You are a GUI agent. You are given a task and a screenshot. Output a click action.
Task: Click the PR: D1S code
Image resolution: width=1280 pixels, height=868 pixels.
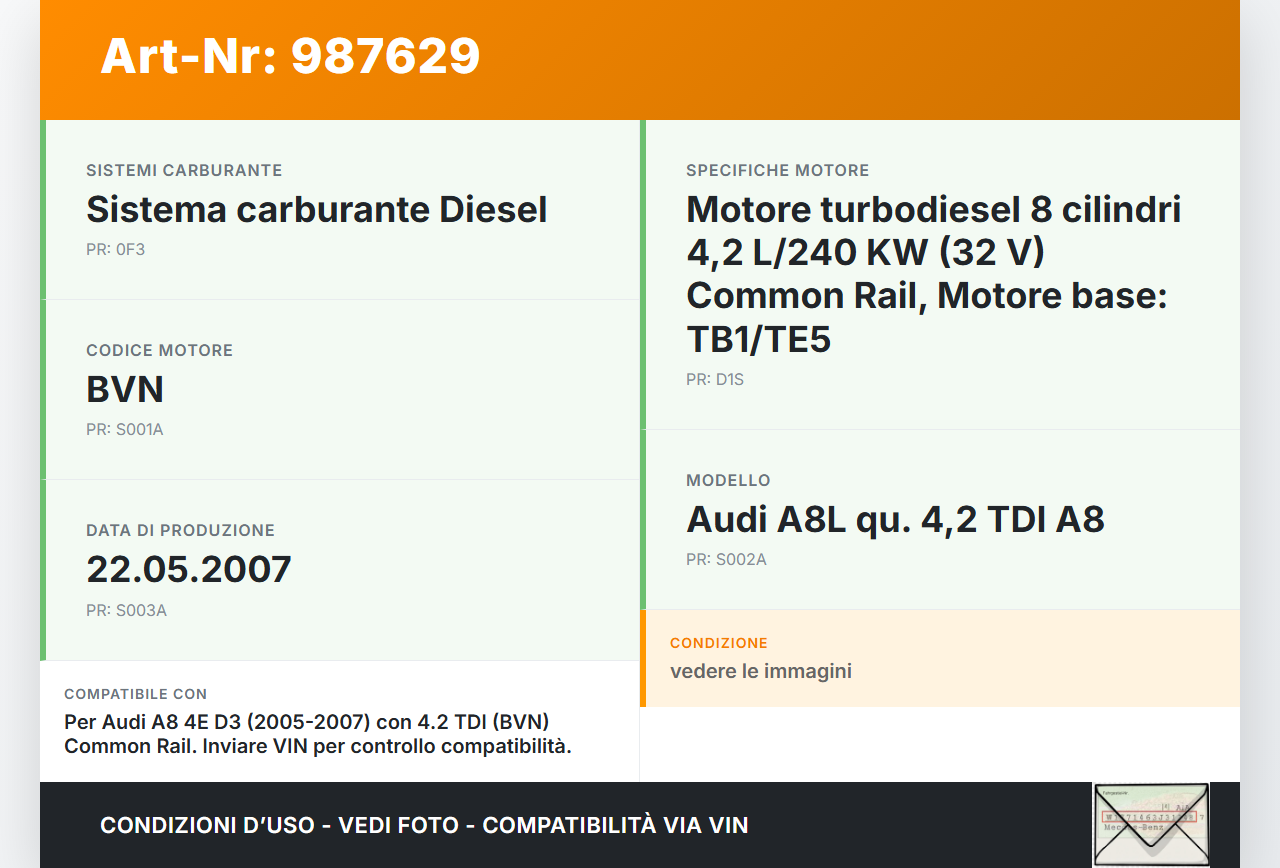pos(714,380)
